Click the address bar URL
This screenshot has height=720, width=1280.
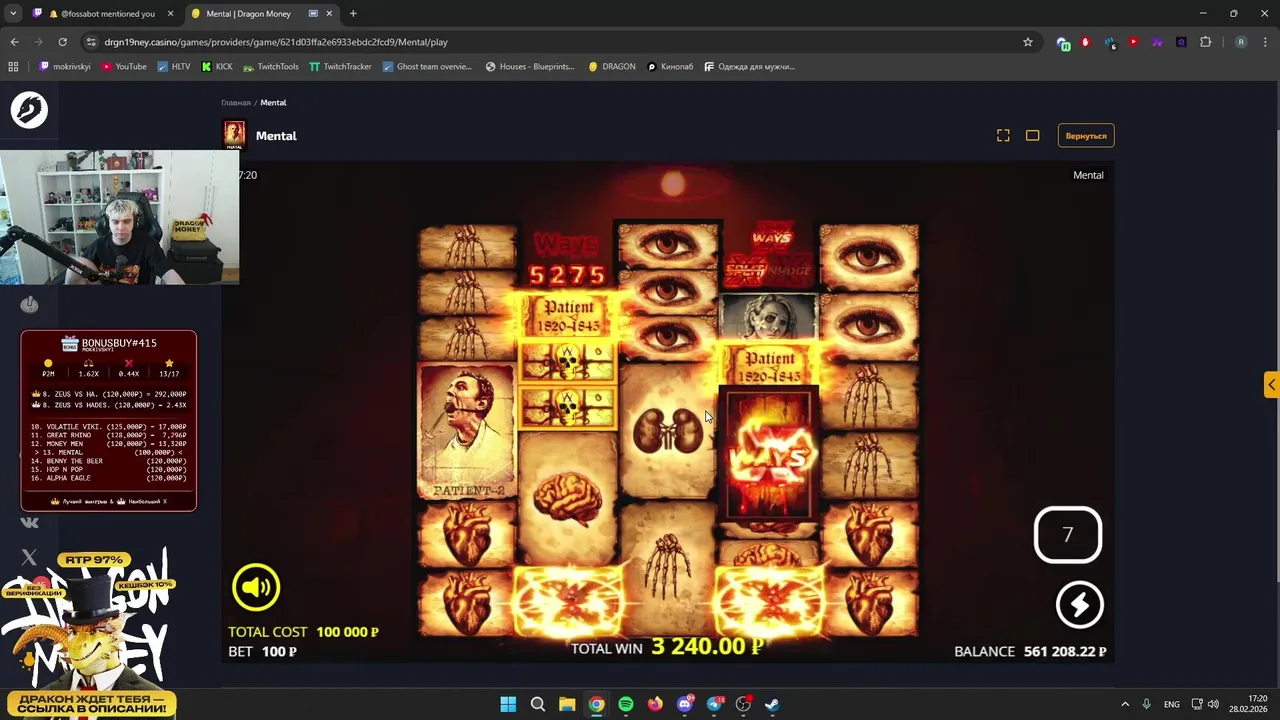[x=276, y=42]
